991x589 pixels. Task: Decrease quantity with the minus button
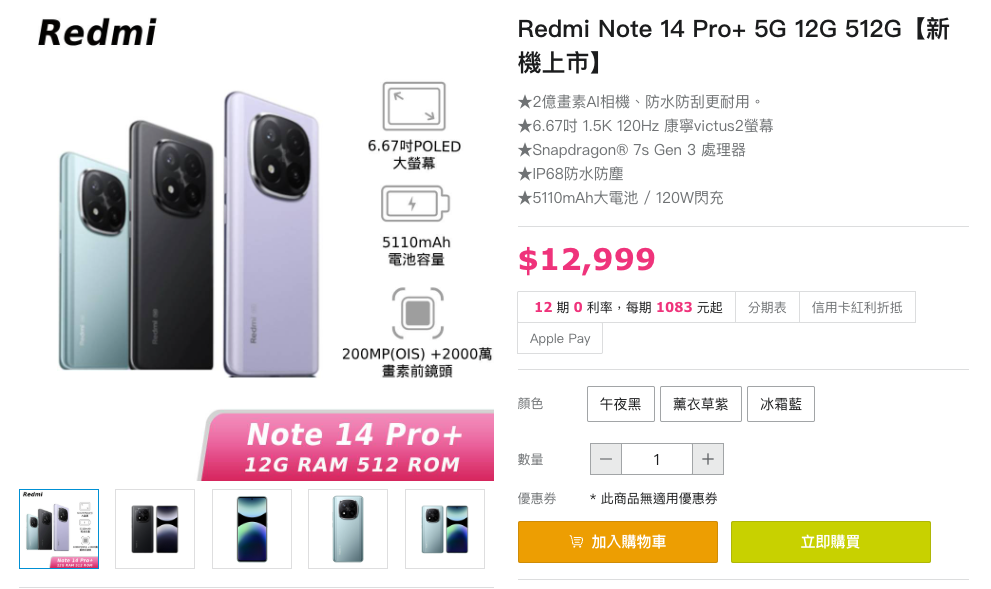(606, 459)
